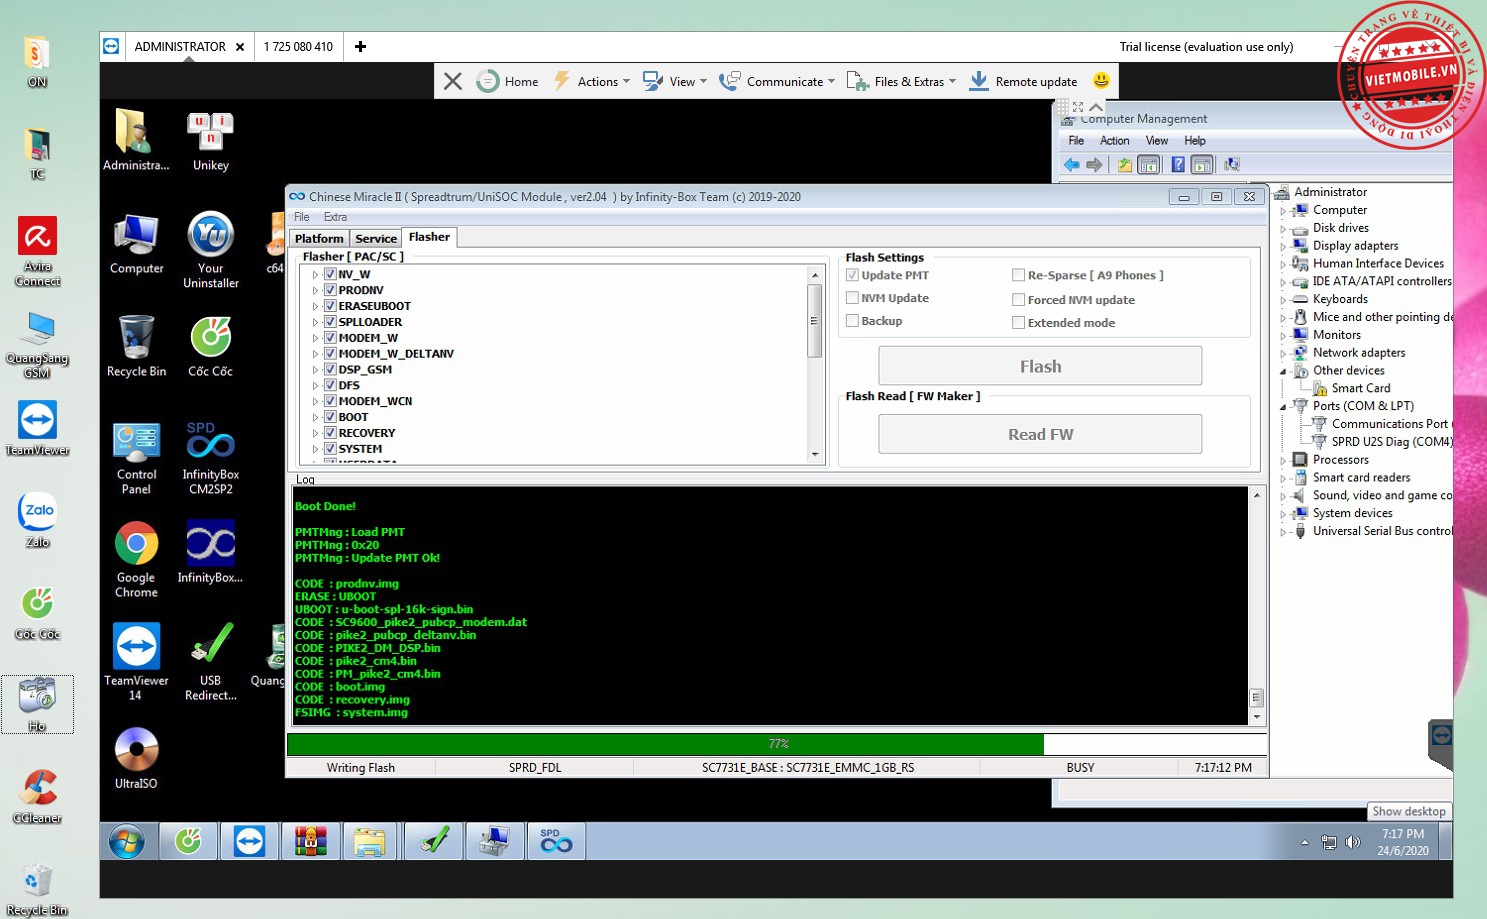The width and height of the screenshot is (1487, 919).
Task: Uncheck the SPLLOADER partition checkbox
Action: (x=330, y=322)
